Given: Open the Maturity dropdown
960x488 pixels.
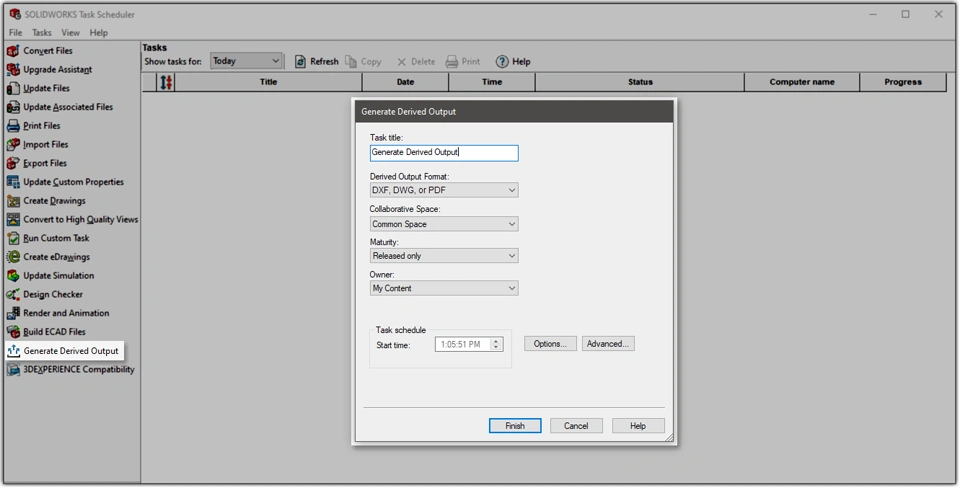Looking at the screenshot, I should (x=444, y=256).
